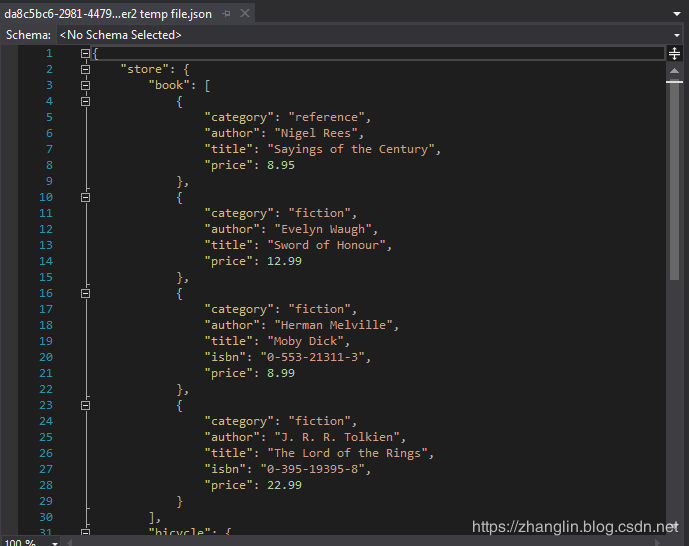689x546 pixels.
Task: Click the isbn value "0-553-21311-3"
Action: tap(312, 357)
